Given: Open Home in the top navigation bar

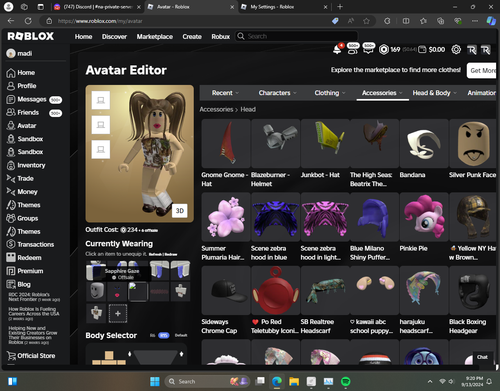Looking at the screenshot, I should pos(83,36).
